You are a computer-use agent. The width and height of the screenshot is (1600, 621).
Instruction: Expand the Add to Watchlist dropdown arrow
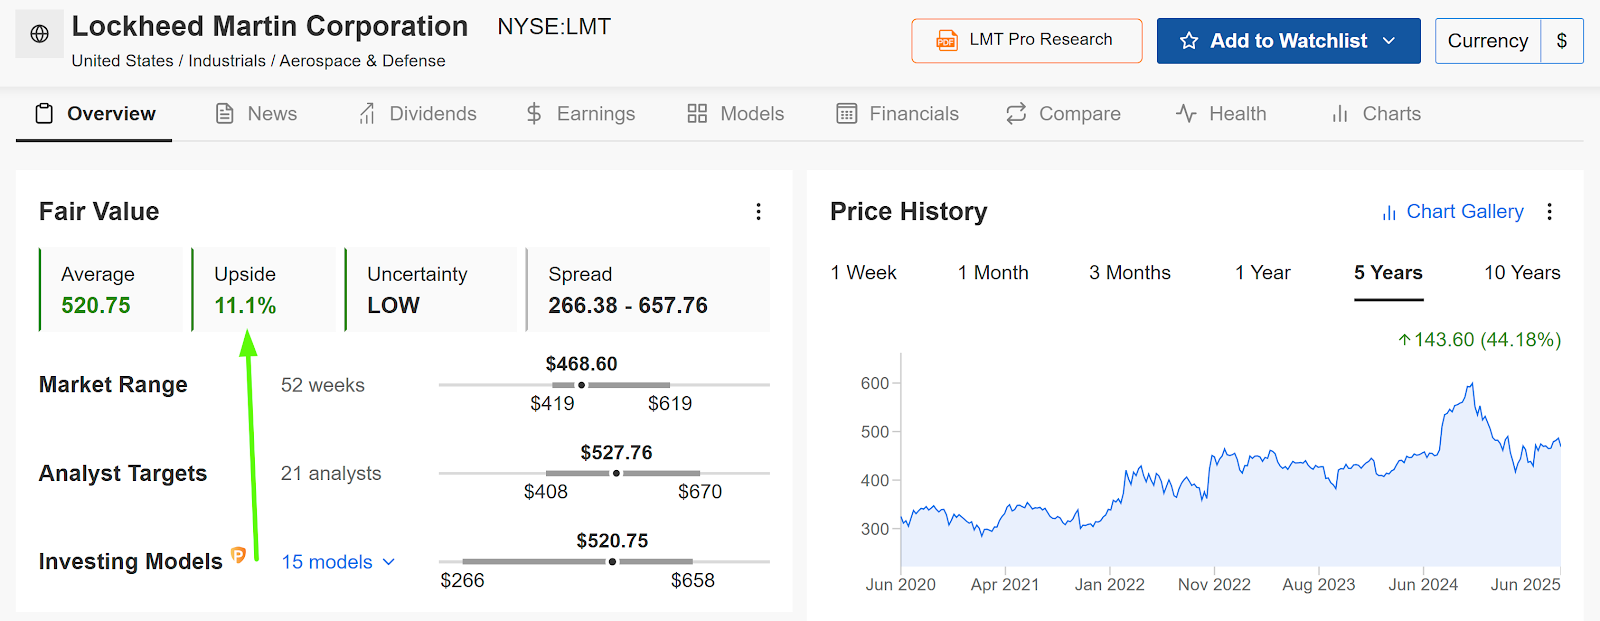[1389, 41]
